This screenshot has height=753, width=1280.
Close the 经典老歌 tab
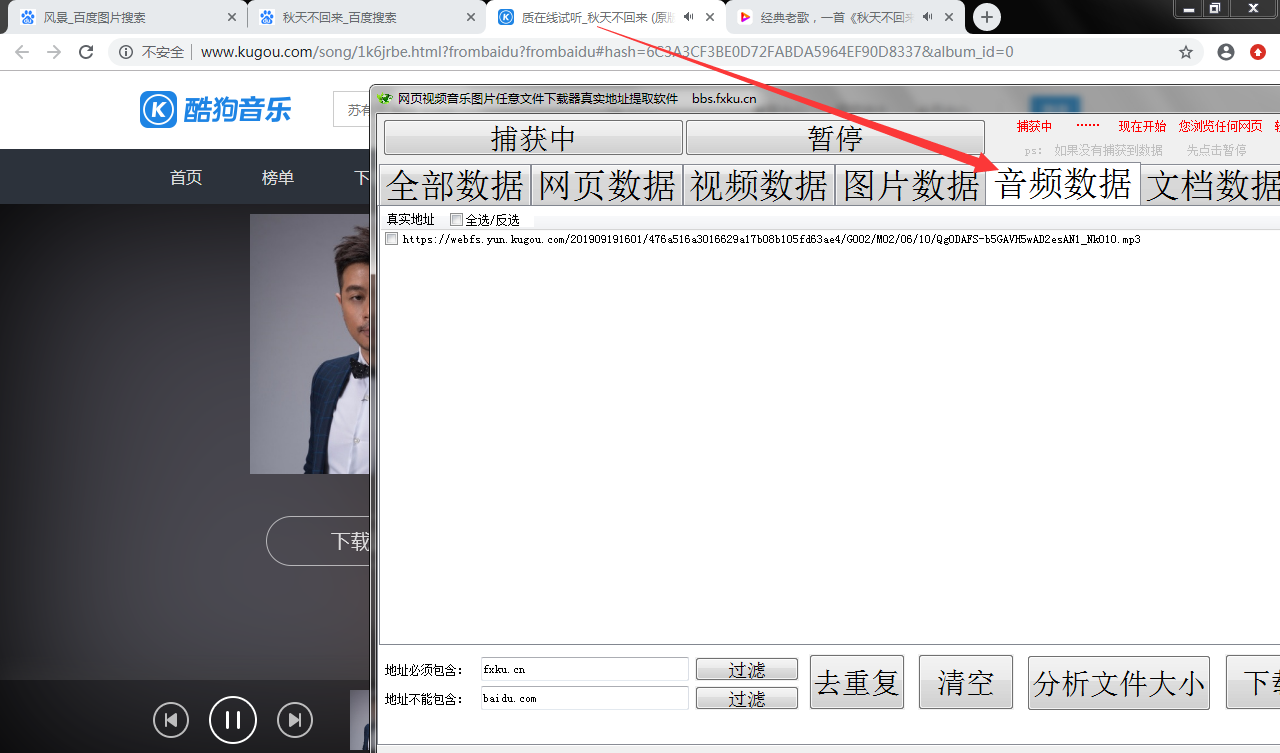coord(949,17)
